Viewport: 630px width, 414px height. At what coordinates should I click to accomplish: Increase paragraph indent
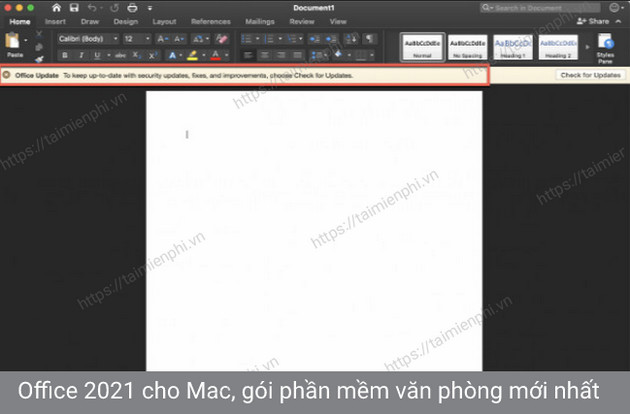[331, 39]
